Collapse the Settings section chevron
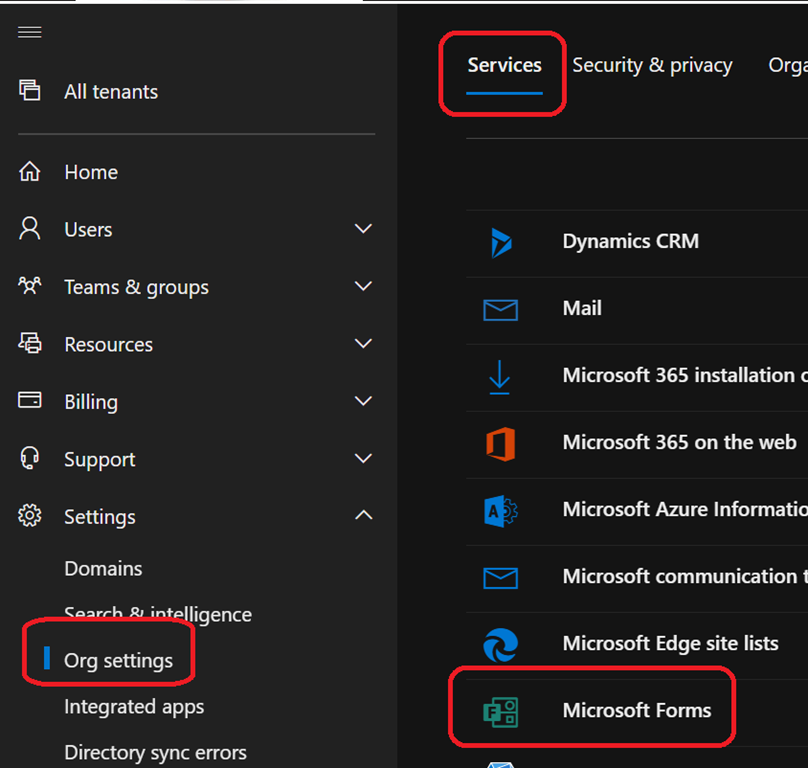 coord(363,516)
